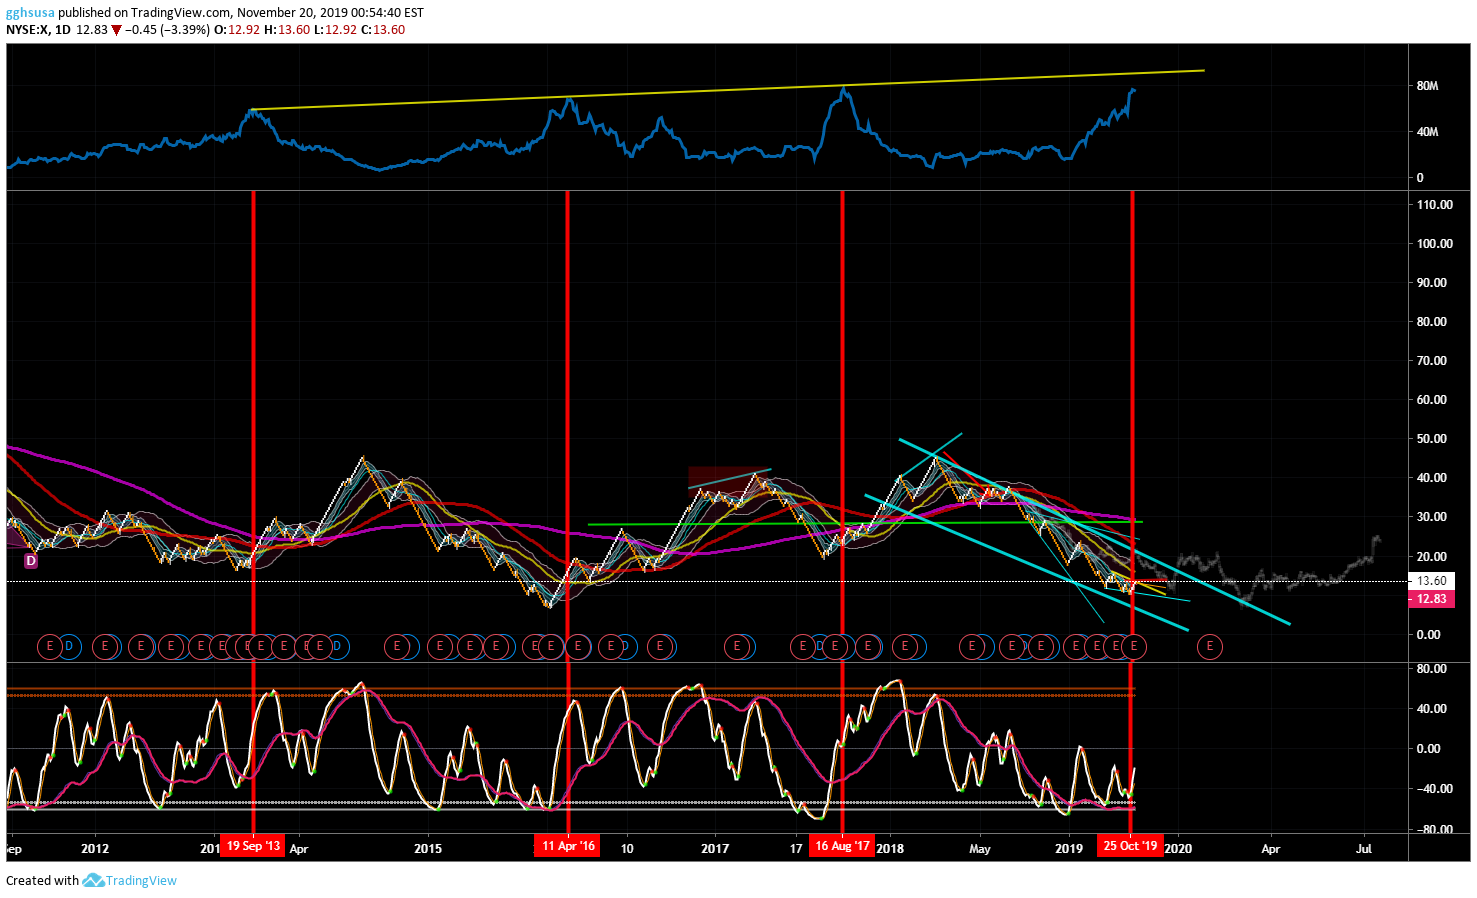Click the red 12.83 price label
The image size is (1477, 898).
1431,599
